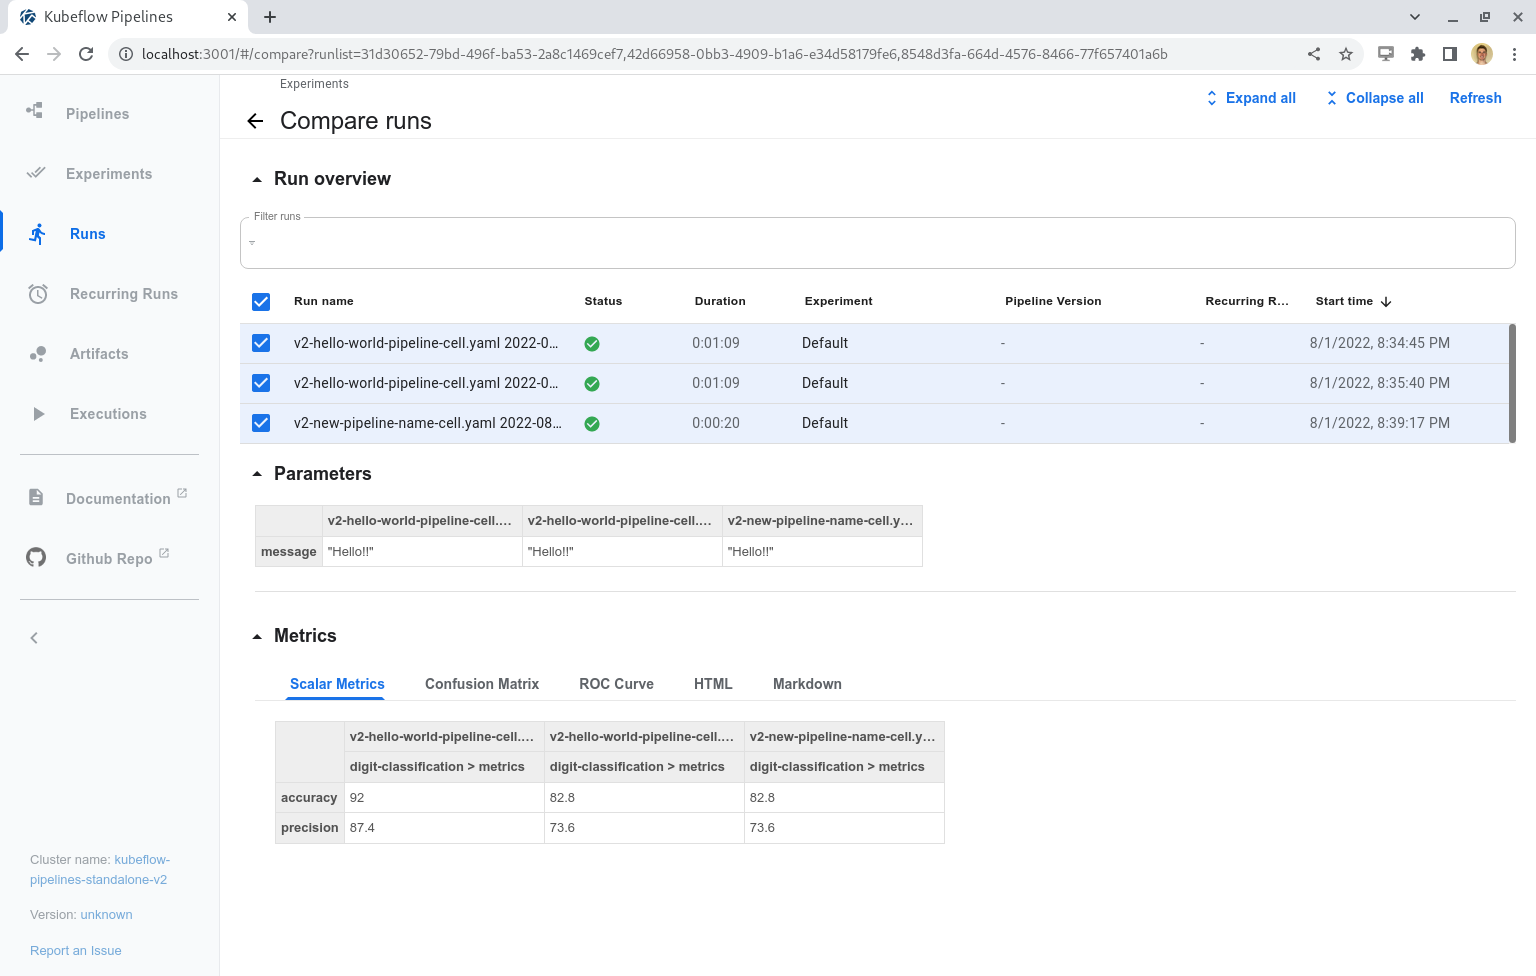This screenshot has width=1536, height=976.
Task: Collapse the Parameters section
Action: [x=257, y=474]
